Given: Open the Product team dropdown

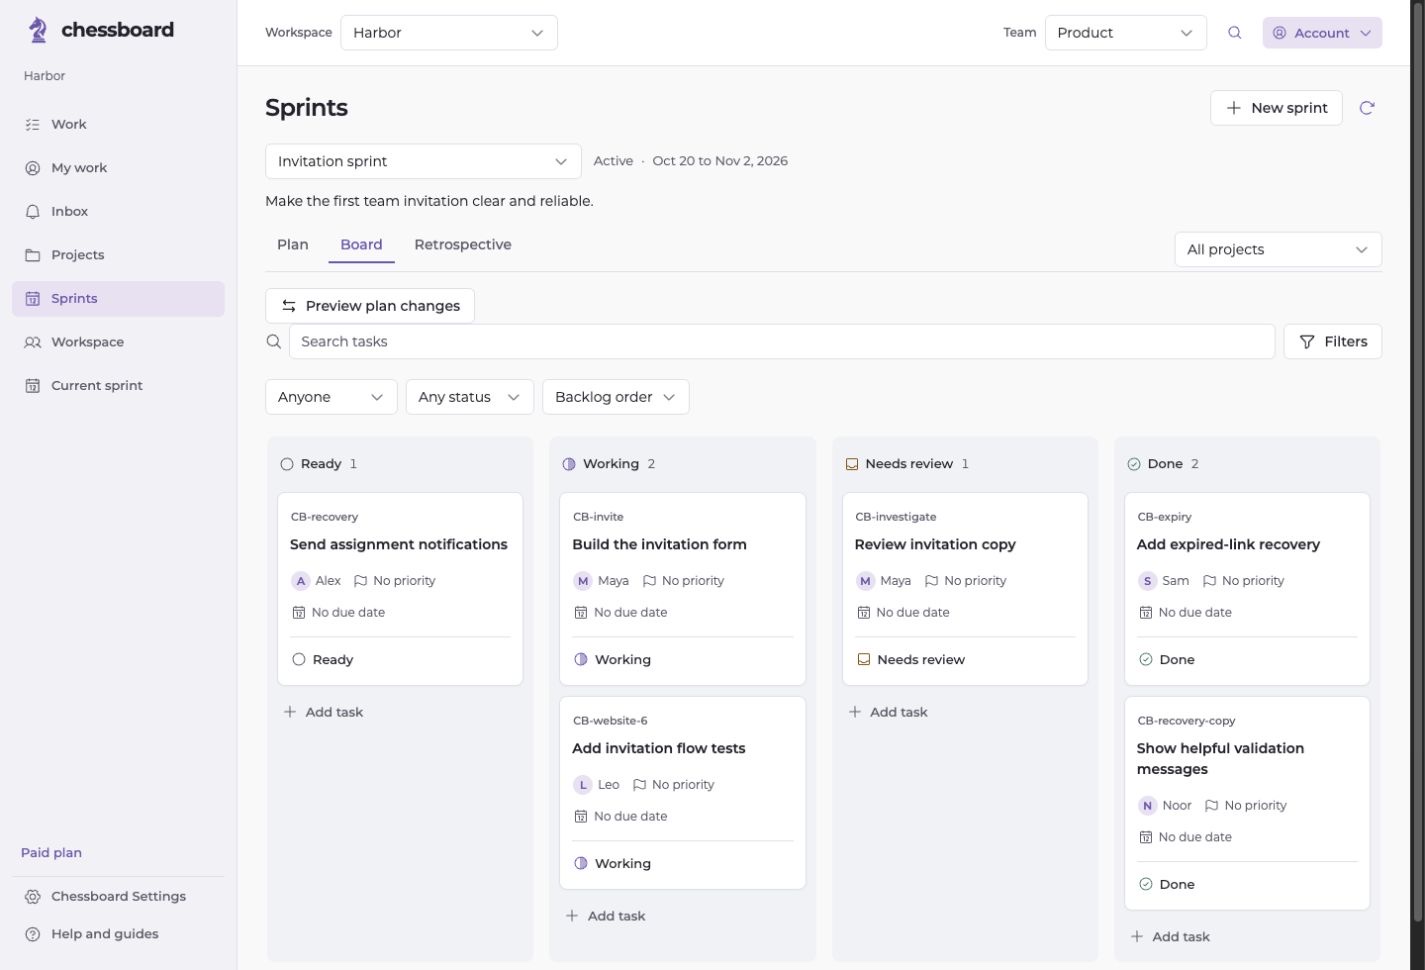Looking at the screenshot, I should coord(1126,33).
